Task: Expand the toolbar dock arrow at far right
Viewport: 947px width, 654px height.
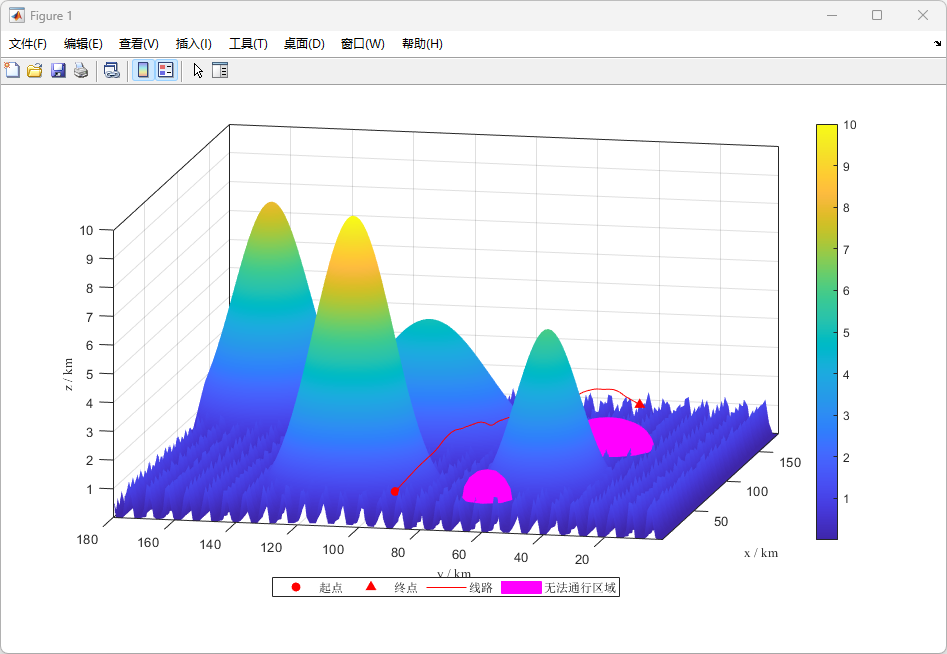Action: (x=937, y=44)
